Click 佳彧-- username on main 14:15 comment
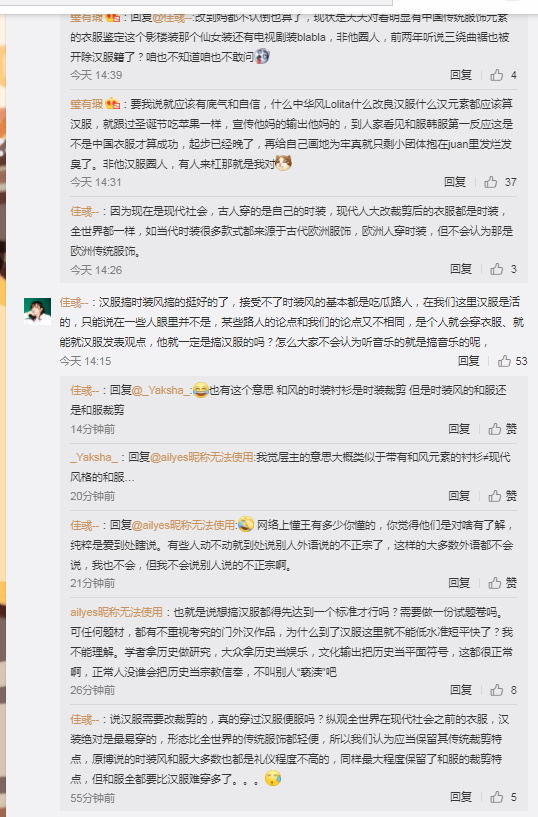 tap(73, 302)
